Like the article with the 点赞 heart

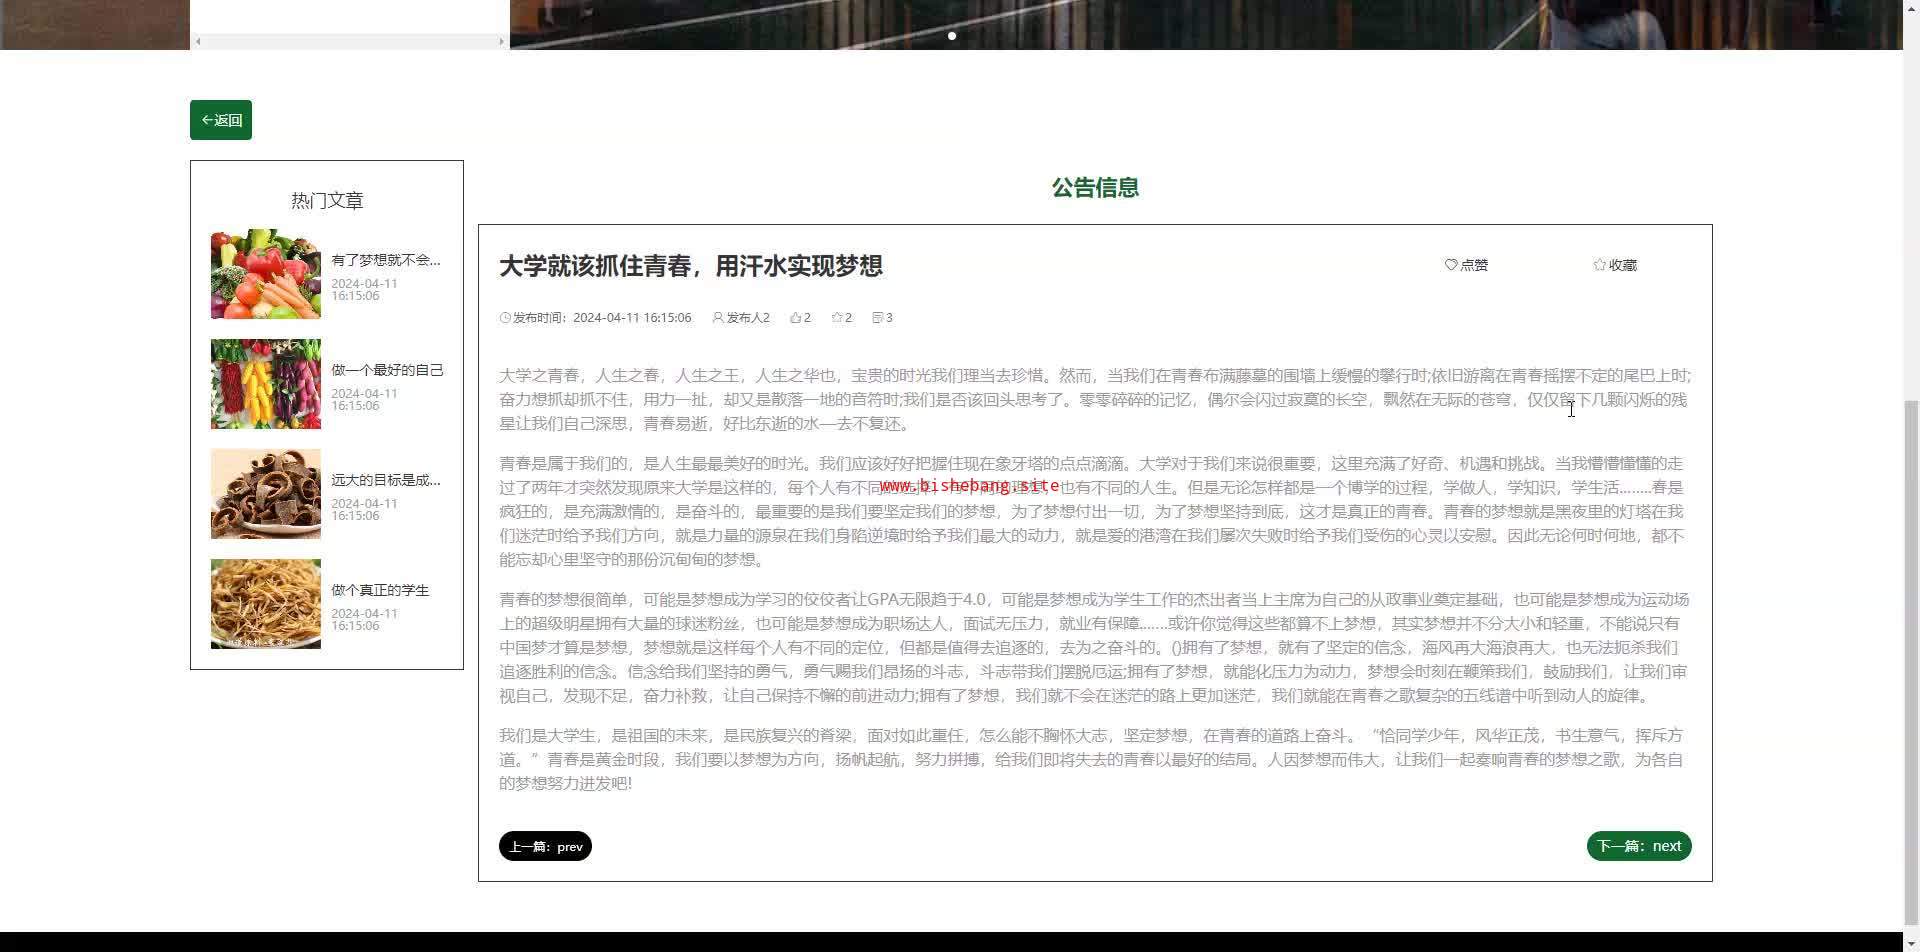[1466, 265]
